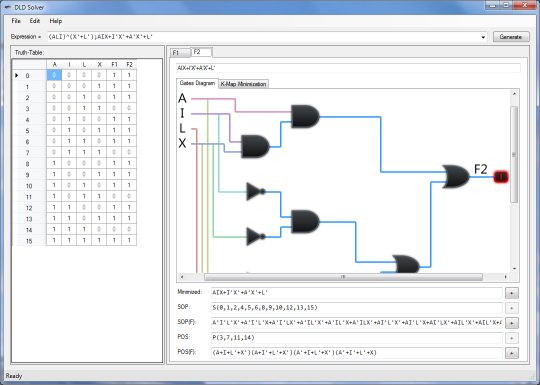
Task: Click the A column header in truth table
Action: click(x=54, y=64)
